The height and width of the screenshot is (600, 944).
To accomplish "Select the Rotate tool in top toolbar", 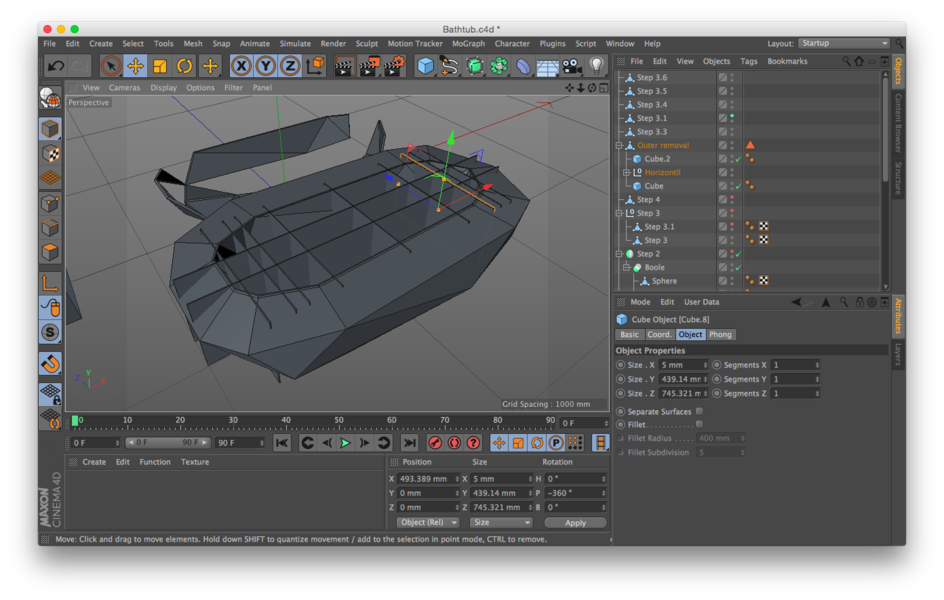I will [184, 66].
